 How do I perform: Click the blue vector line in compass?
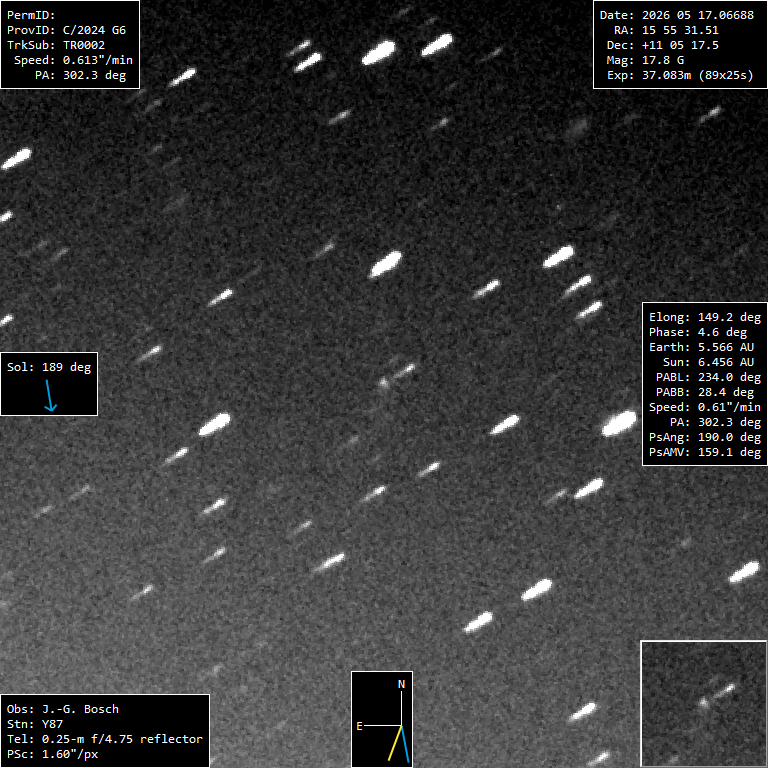(405, 744)
